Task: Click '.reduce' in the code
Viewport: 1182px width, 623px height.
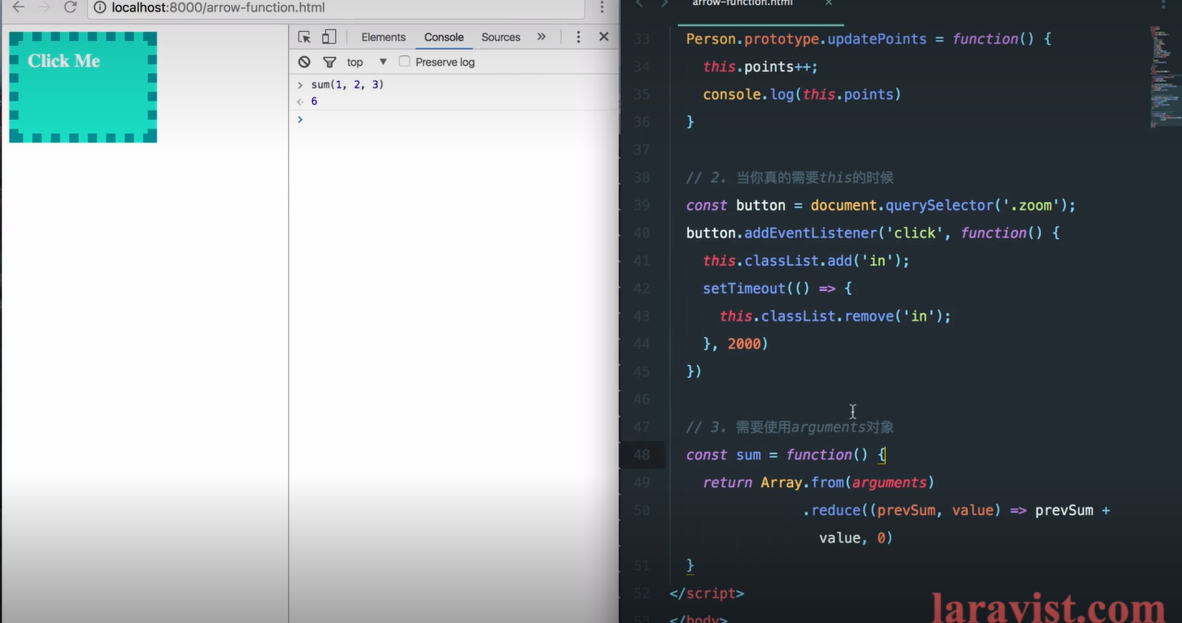Action: [x=831, y=511]
